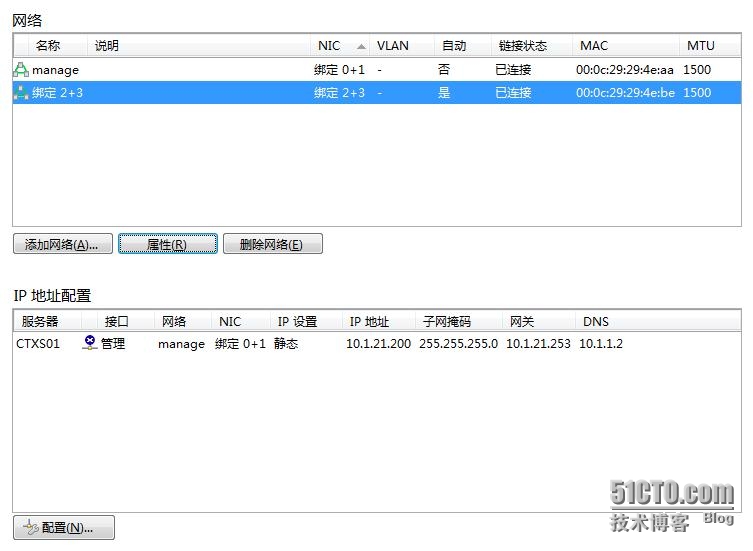This screenshot has width=753, height=551.
Task: Click 绑定 0+1 NIC cell in IP table
Action: tap(240, 343)
